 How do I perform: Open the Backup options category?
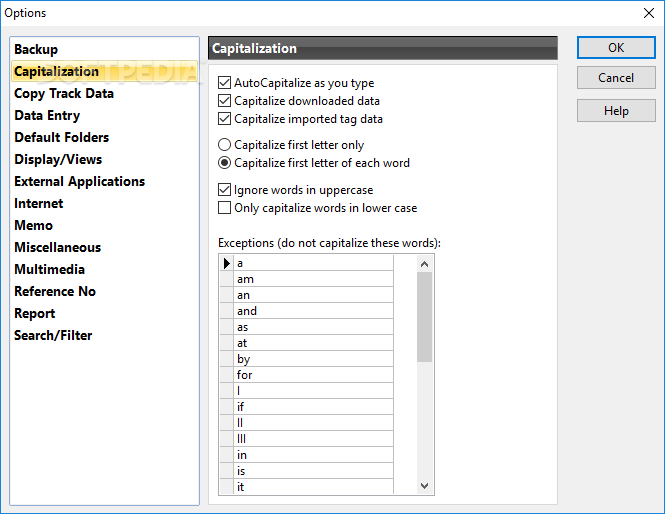36,49
